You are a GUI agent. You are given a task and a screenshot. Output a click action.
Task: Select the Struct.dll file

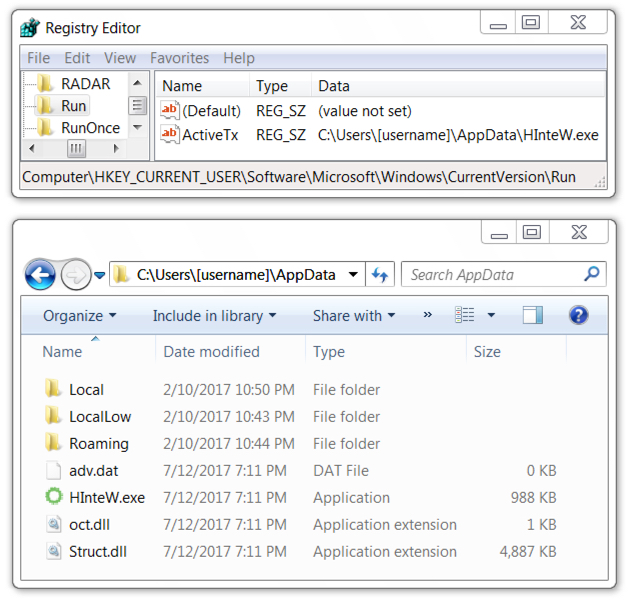[98, 552]
